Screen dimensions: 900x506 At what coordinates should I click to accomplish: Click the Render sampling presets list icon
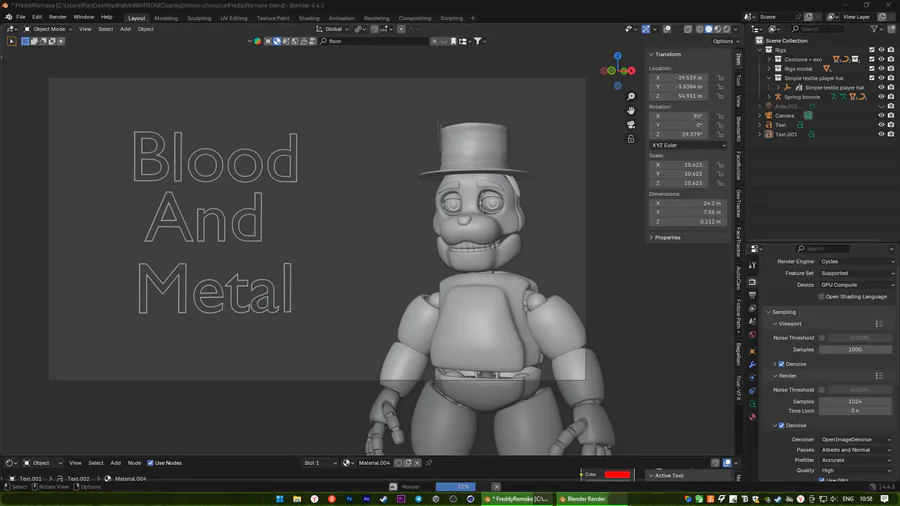pos(879,376)
